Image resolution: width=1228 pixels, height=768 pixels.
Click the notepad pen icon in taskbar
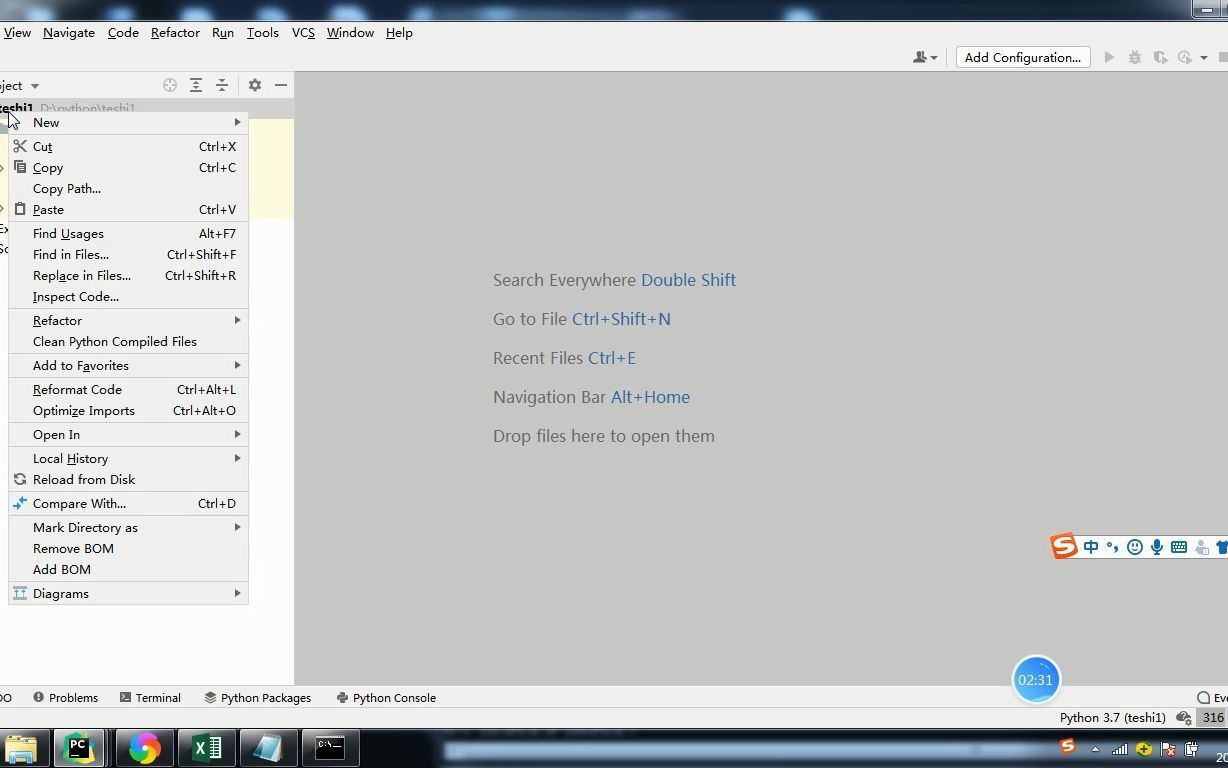[x=268, y=748]
